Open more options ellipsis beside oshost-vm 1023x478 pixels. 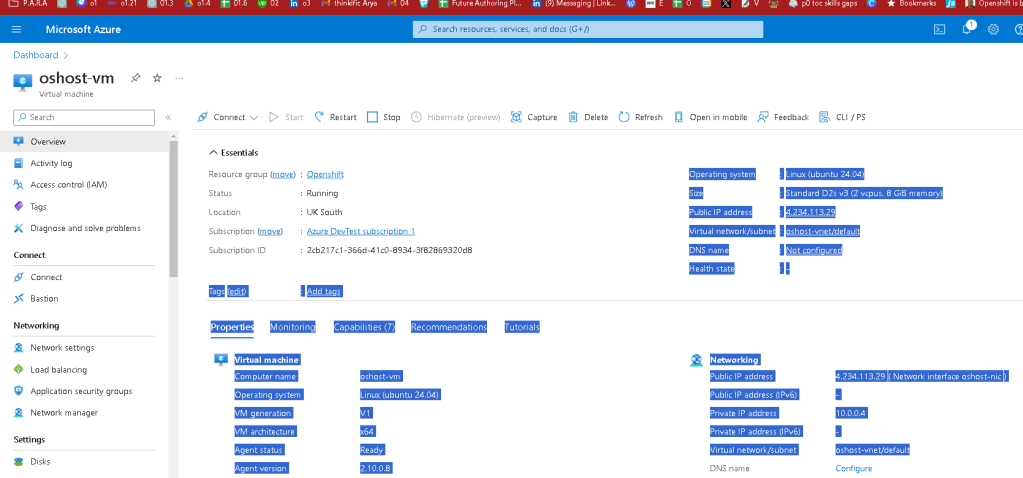[179, 78]
